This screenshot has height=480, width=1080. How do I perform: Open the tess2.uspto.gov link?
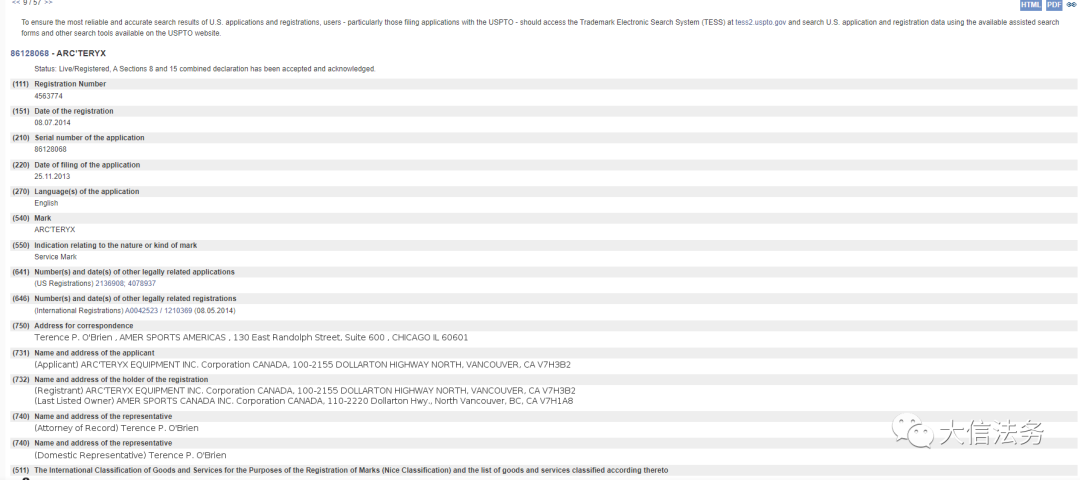point(760,23)
